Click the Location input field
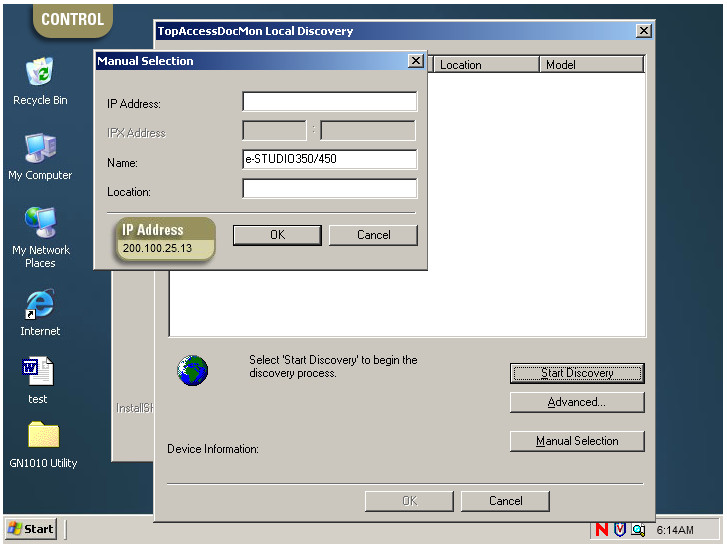727x549 pixels. [x=330, y=189]
